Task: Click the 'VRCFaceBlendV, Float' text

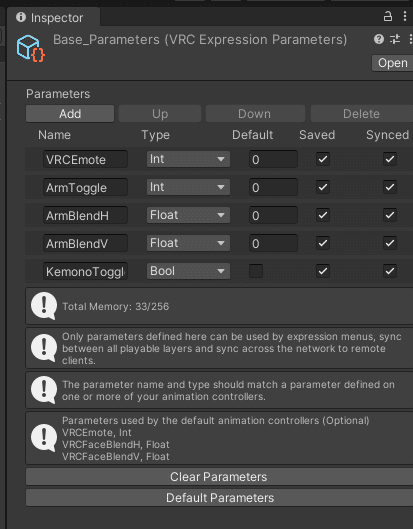Action: pos(116,457)
